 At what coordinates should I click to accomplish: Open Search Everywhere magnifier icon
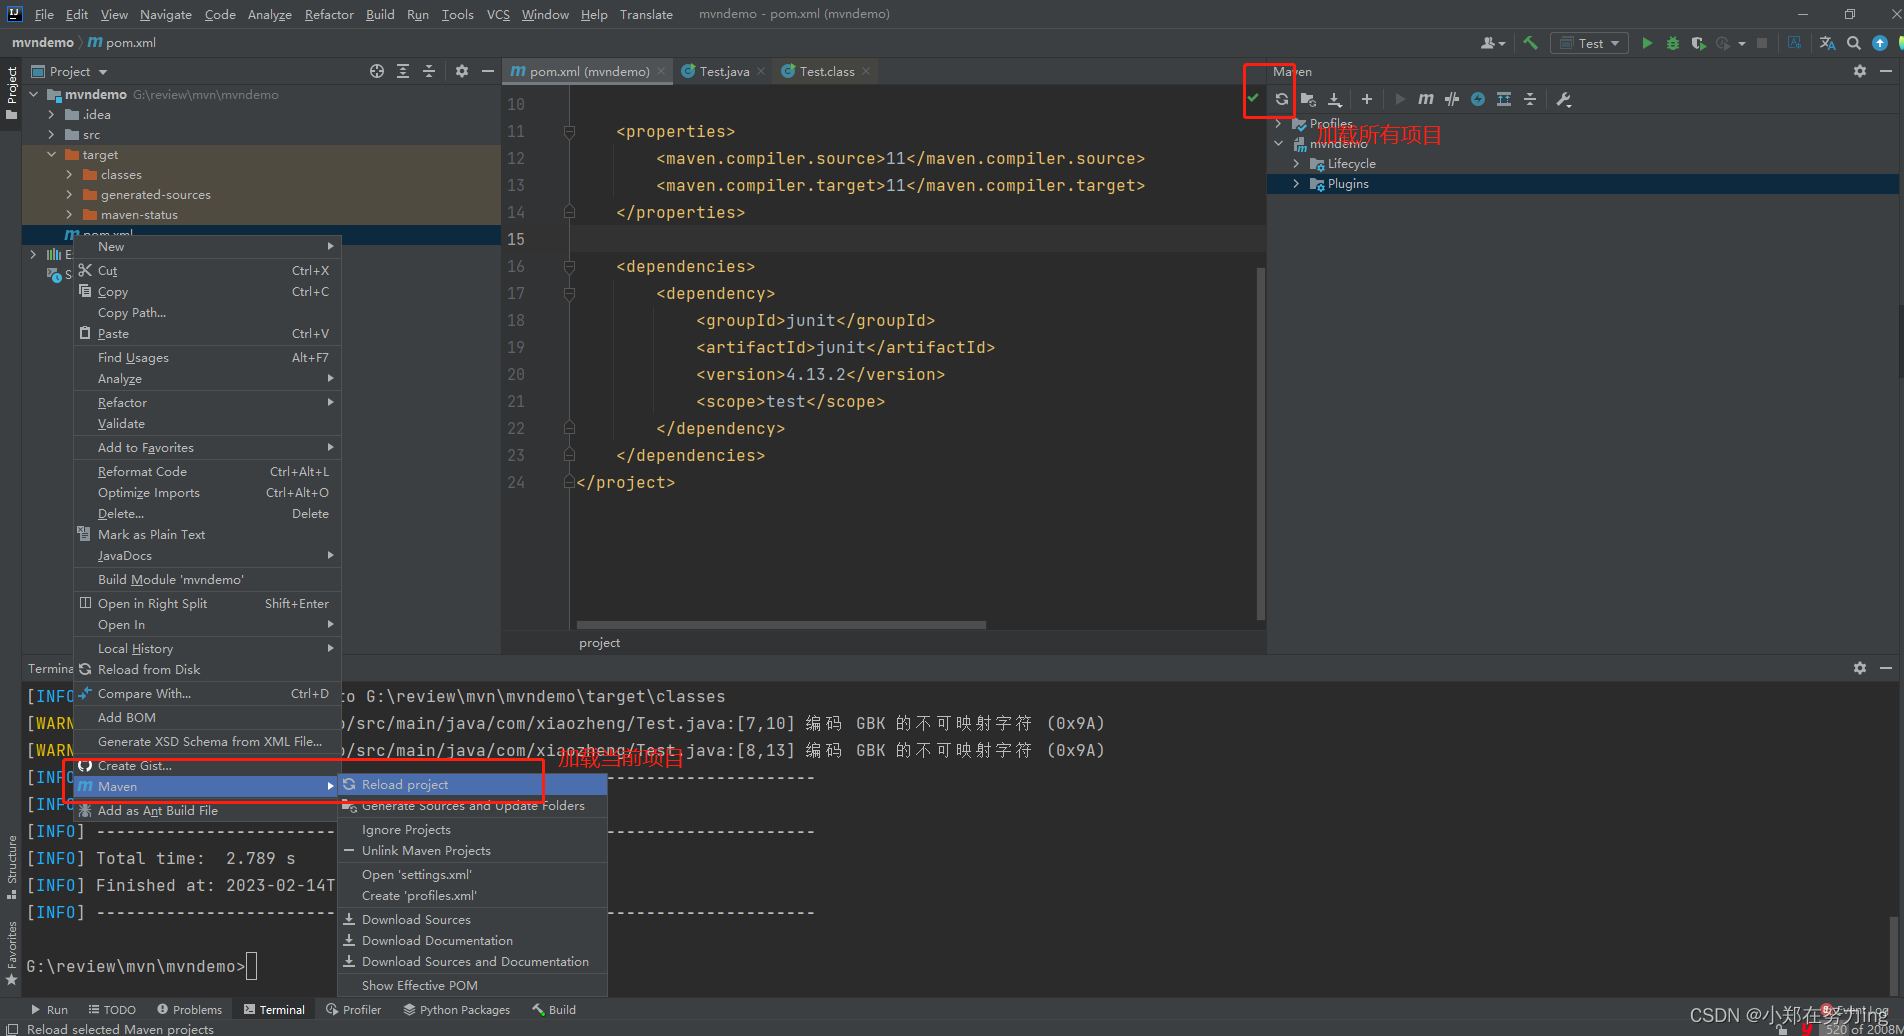click(1854, 43)
